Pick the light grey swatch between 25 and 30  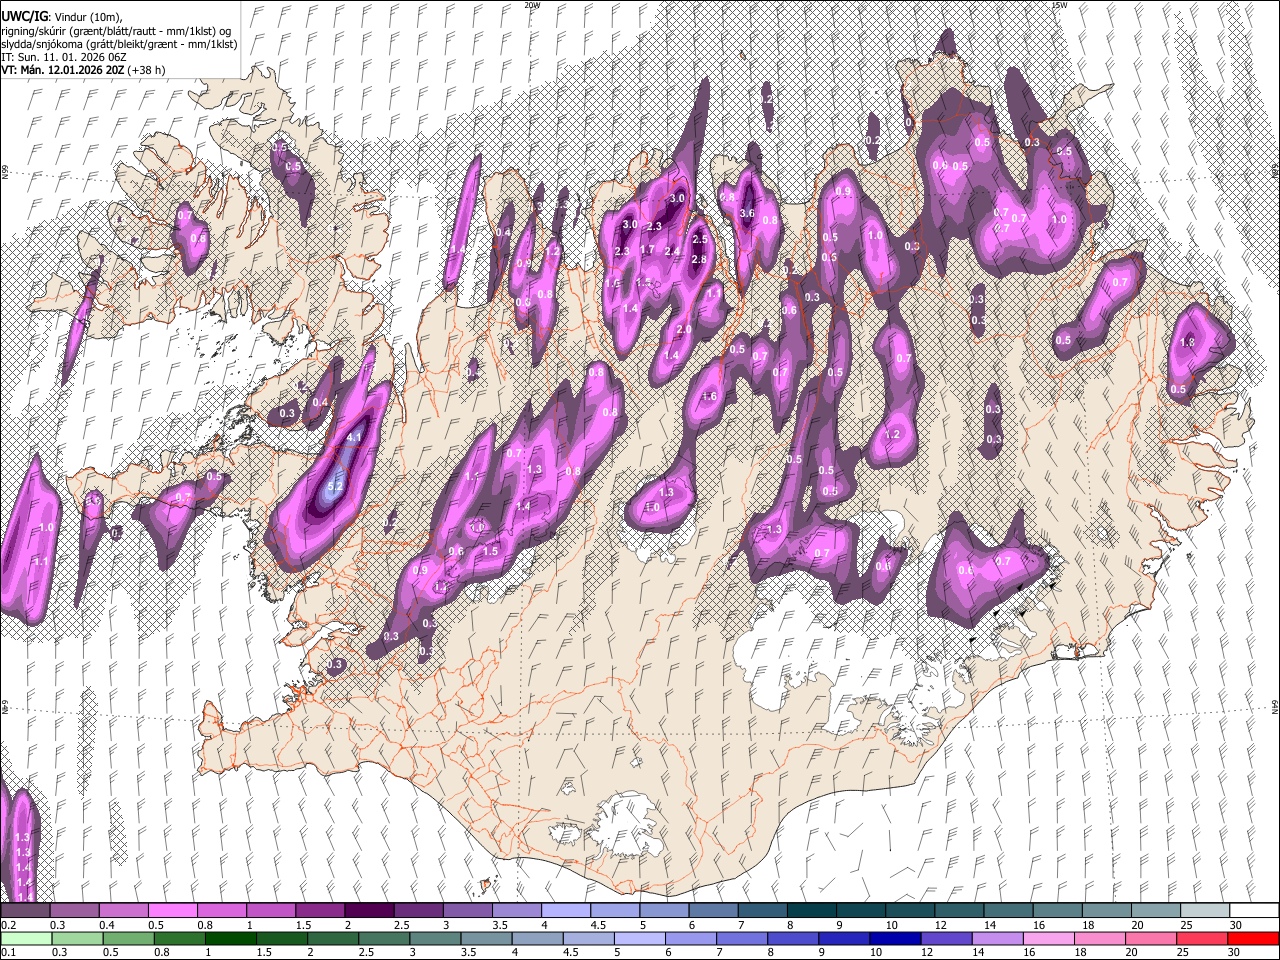click(x=1205, y=911)
